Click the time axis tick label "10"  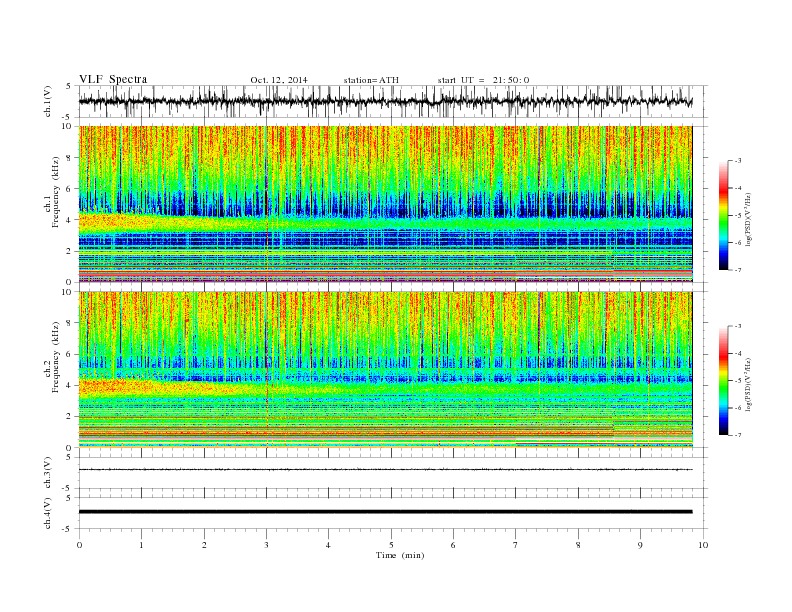(x=703, y=545)
